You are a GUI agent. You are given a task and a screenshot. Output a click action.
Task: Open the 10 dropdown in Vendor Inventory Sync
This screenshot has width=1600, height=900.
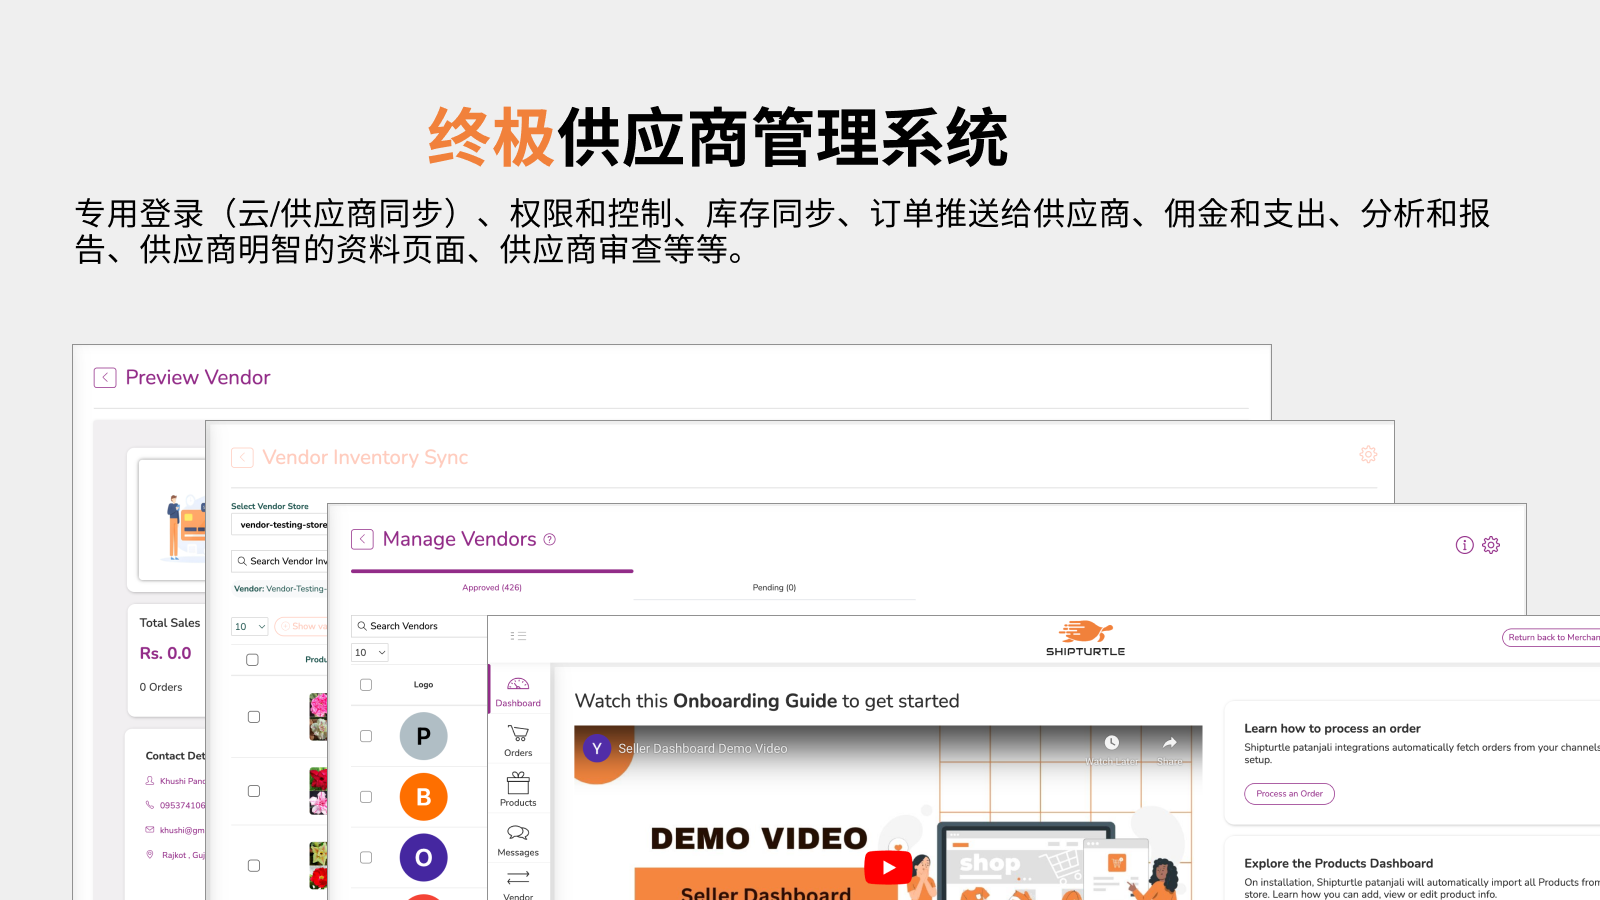click(250, 626)
